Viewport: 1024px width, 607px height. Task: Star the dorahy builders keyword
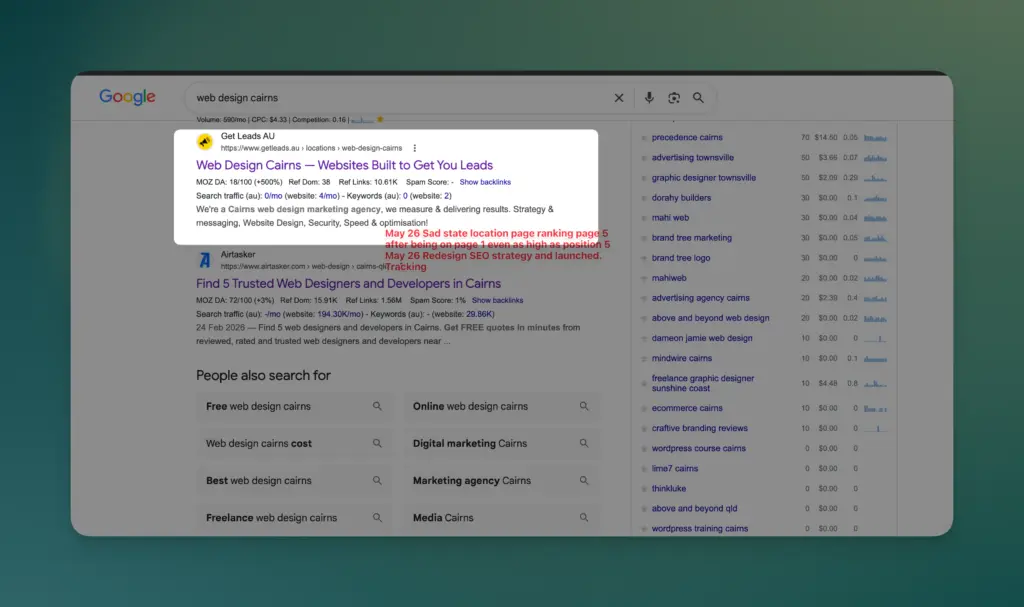tap(644, 198)
